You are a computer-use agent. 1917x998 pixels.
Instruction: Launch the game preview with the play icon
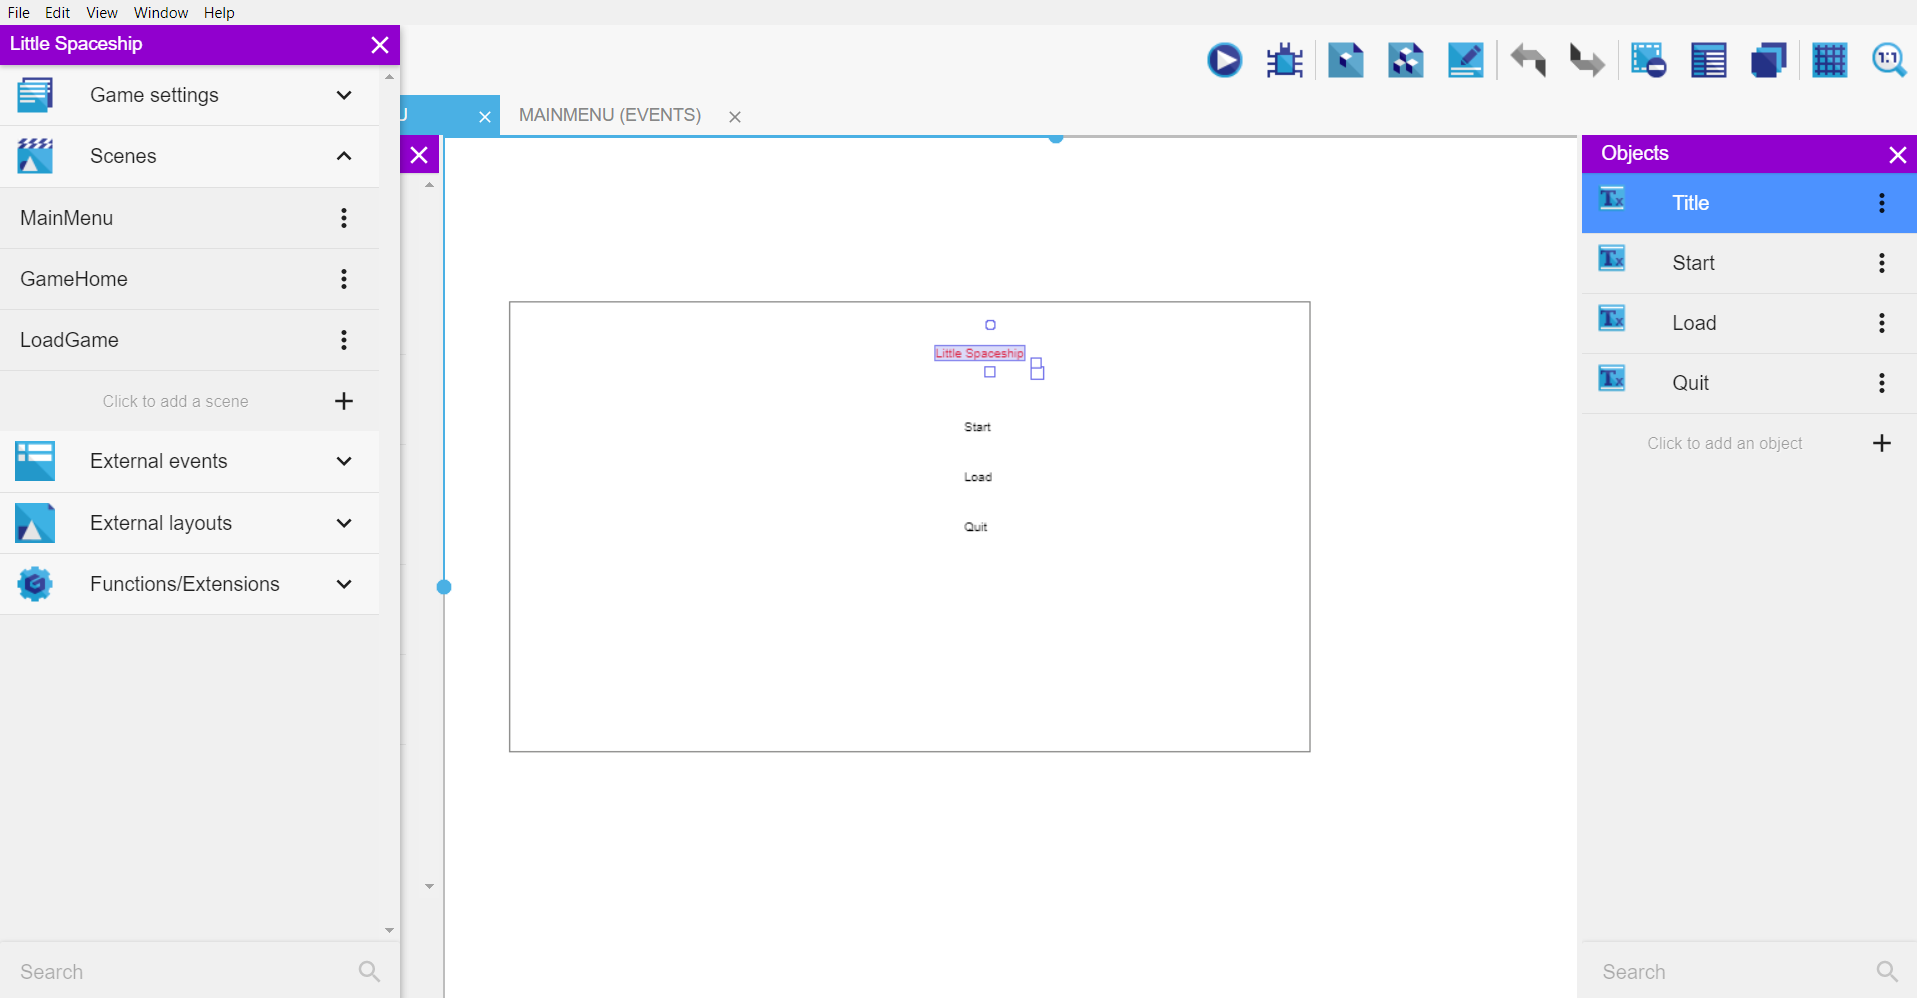pos(1224,61)
